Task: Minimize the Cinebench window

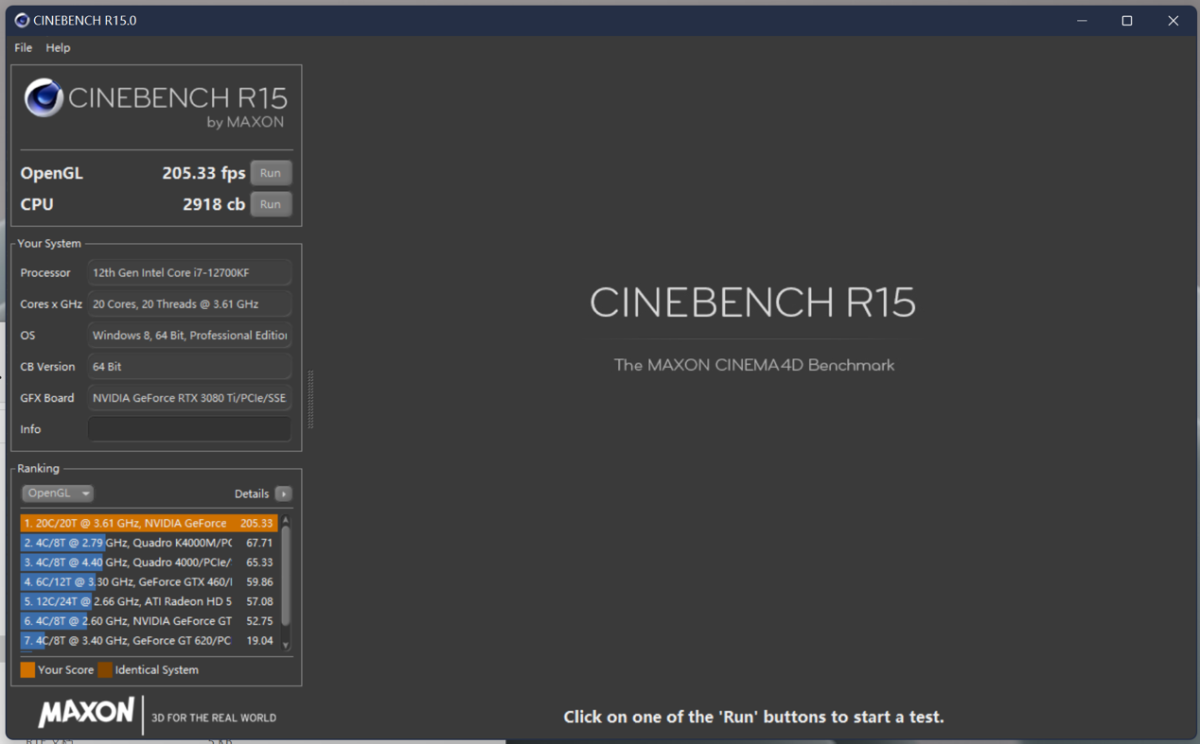Action: [x=1081, y=21]
